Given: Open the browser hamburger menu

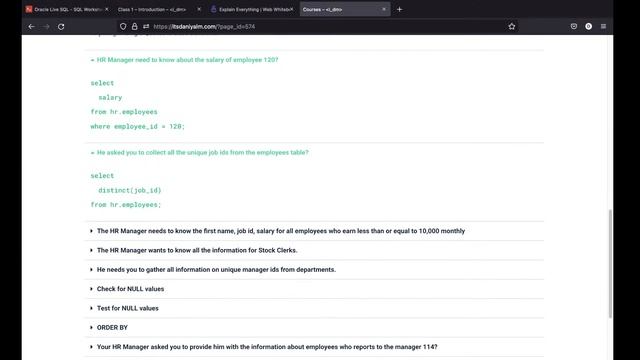Looking at the screenshot, I should (603, 27).
